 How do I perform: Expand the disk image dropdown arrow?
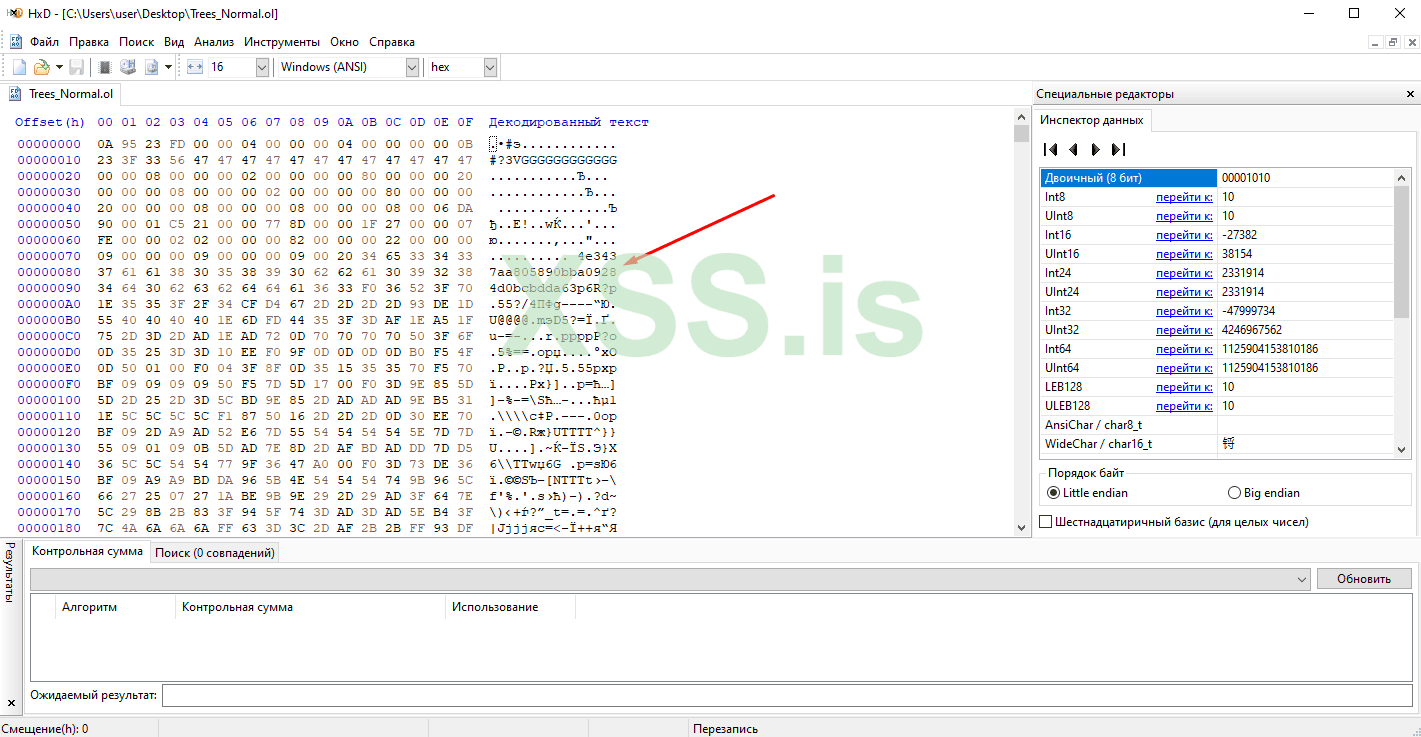[x=168, y=67]
